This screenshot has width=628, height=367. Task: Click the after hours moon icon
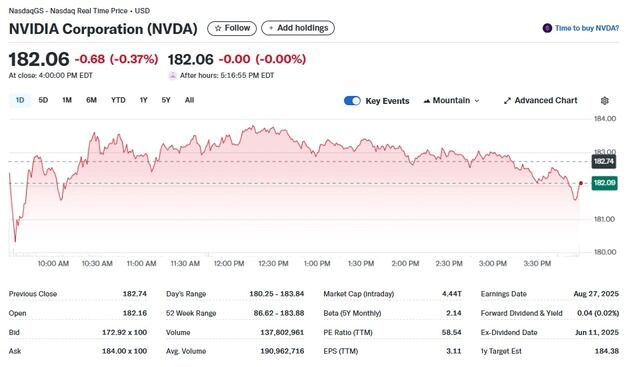(x=172, y=75)
